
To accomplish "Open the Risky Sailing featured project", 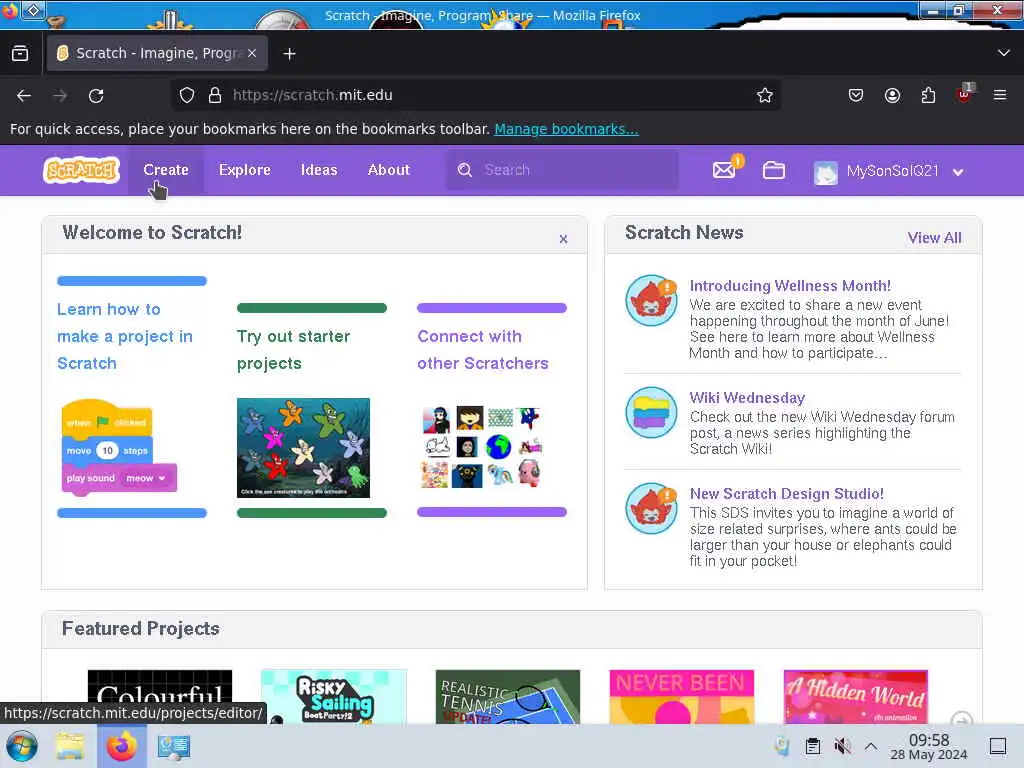I will (x=334, y=696).
